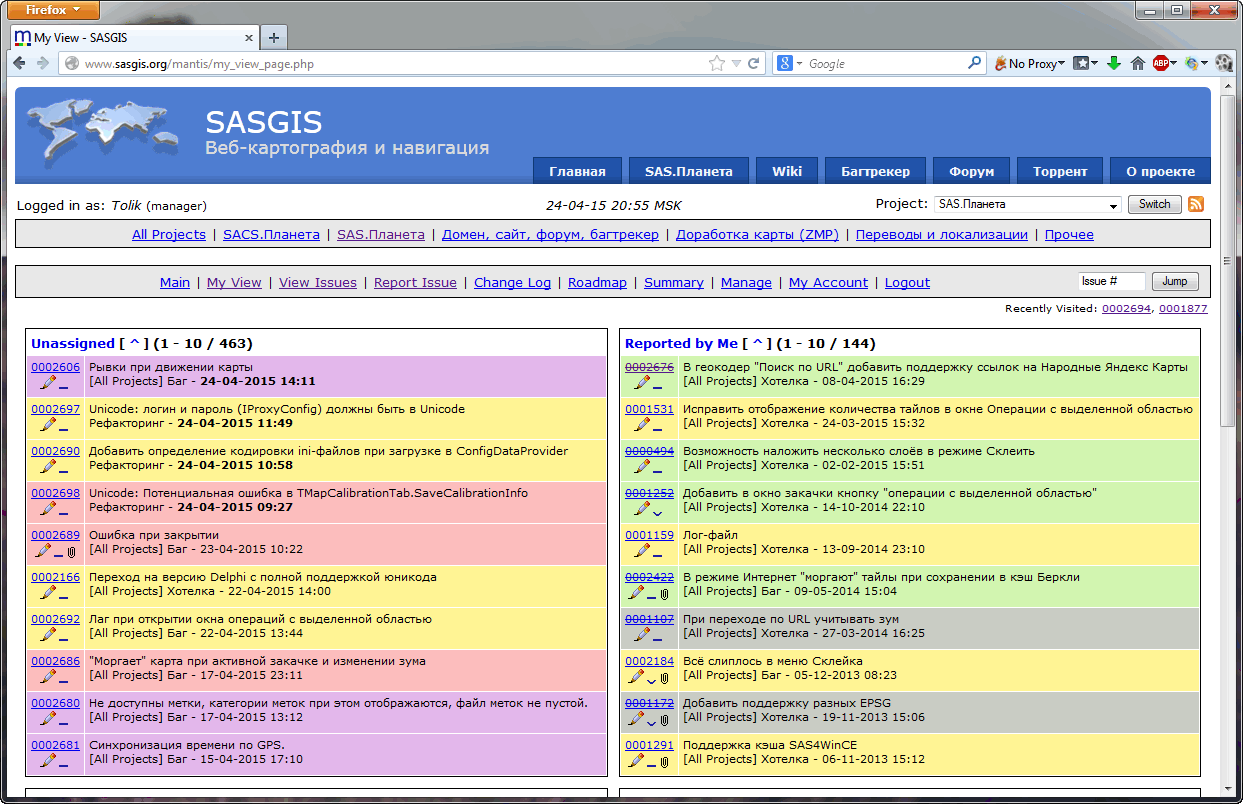1243x804 pixels.
Task: Edit issue 0001531 using its pencil icon
Action: click(641, 424)
